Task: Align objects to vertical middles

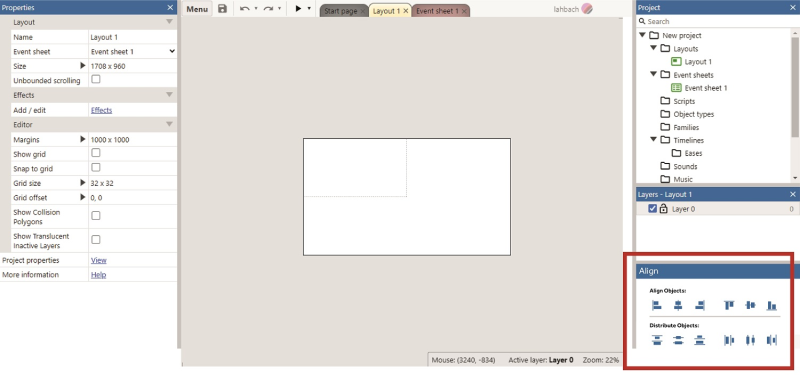Action: pos(751,306)
